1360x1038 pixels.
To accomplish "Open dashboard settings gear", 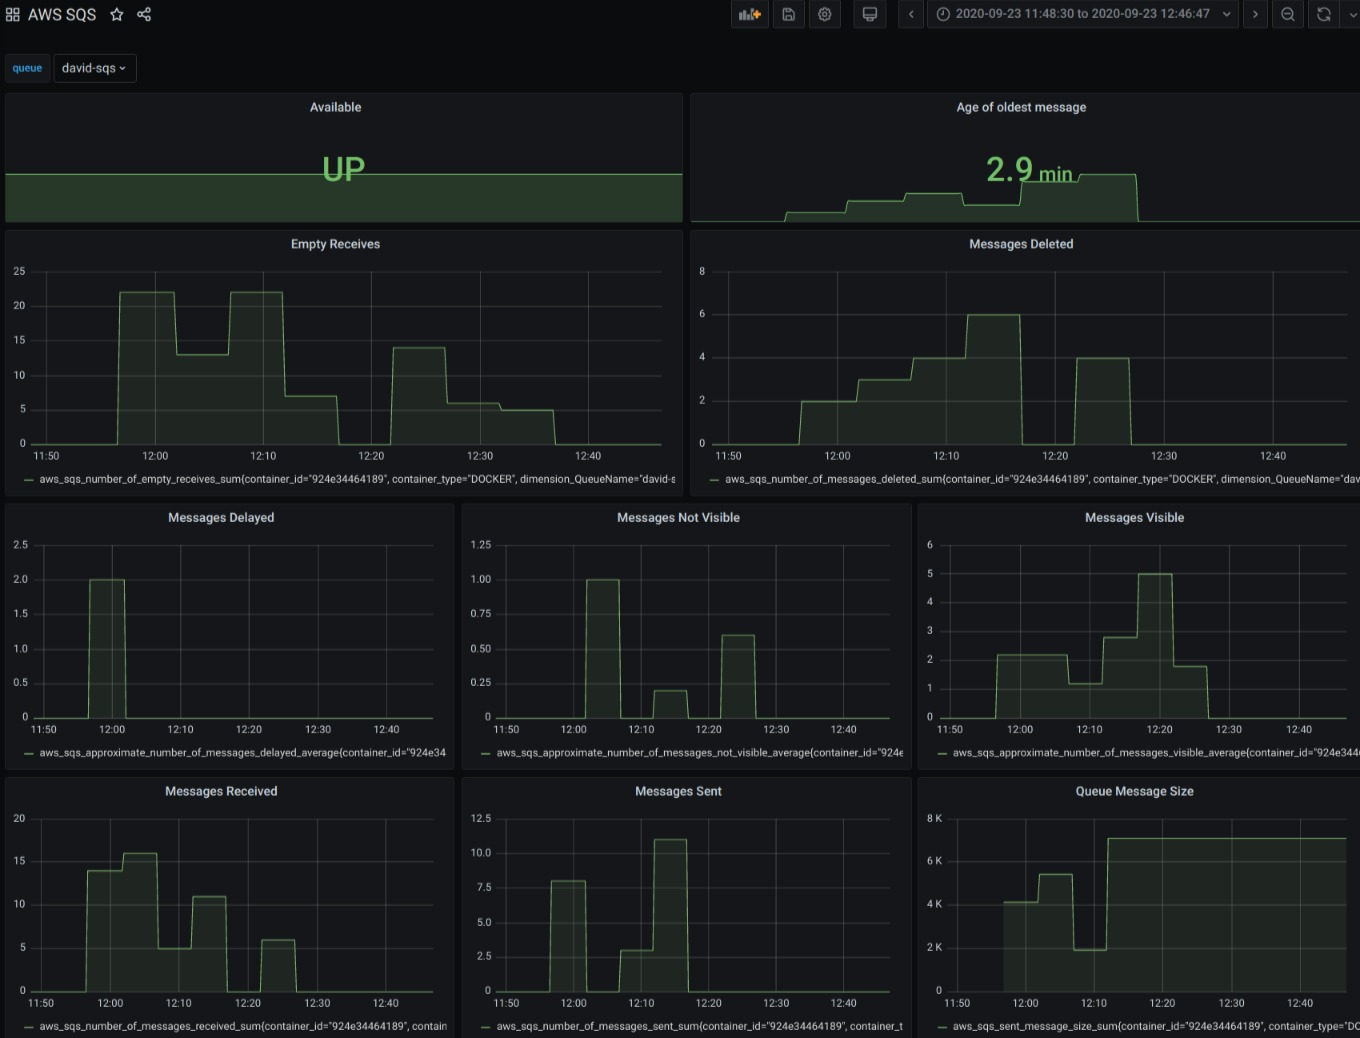I will tap(824, 14).
